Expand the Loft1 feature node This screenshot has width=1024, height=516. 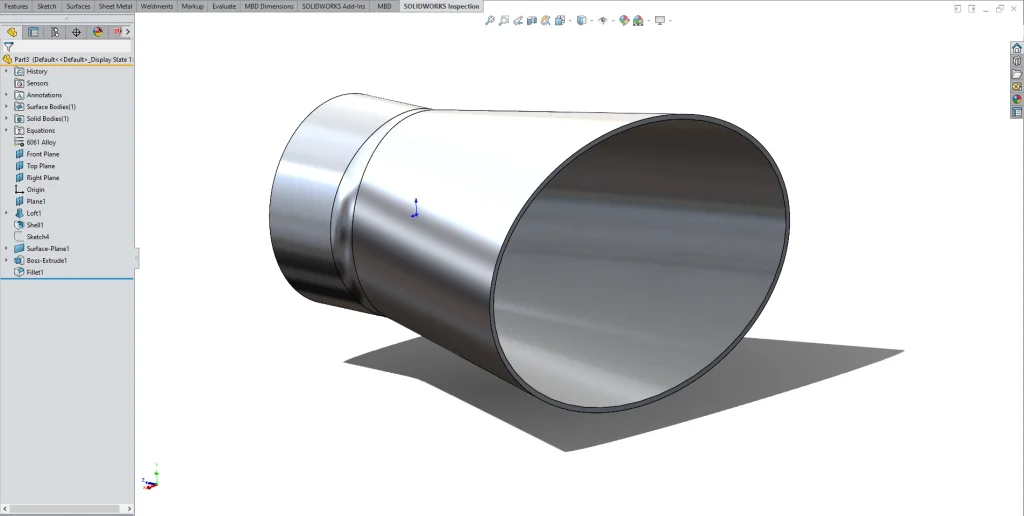point(7,213)
